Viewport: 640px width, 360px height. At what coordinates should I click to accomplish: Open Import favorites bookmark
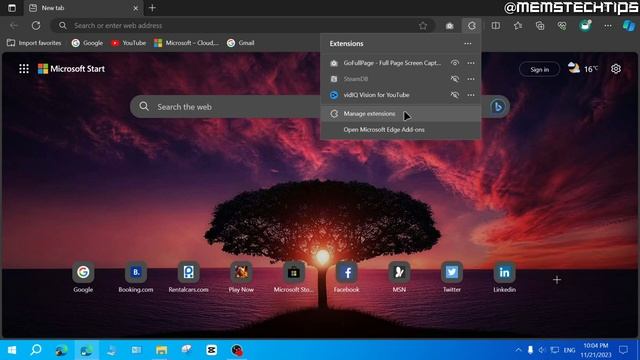34,43
